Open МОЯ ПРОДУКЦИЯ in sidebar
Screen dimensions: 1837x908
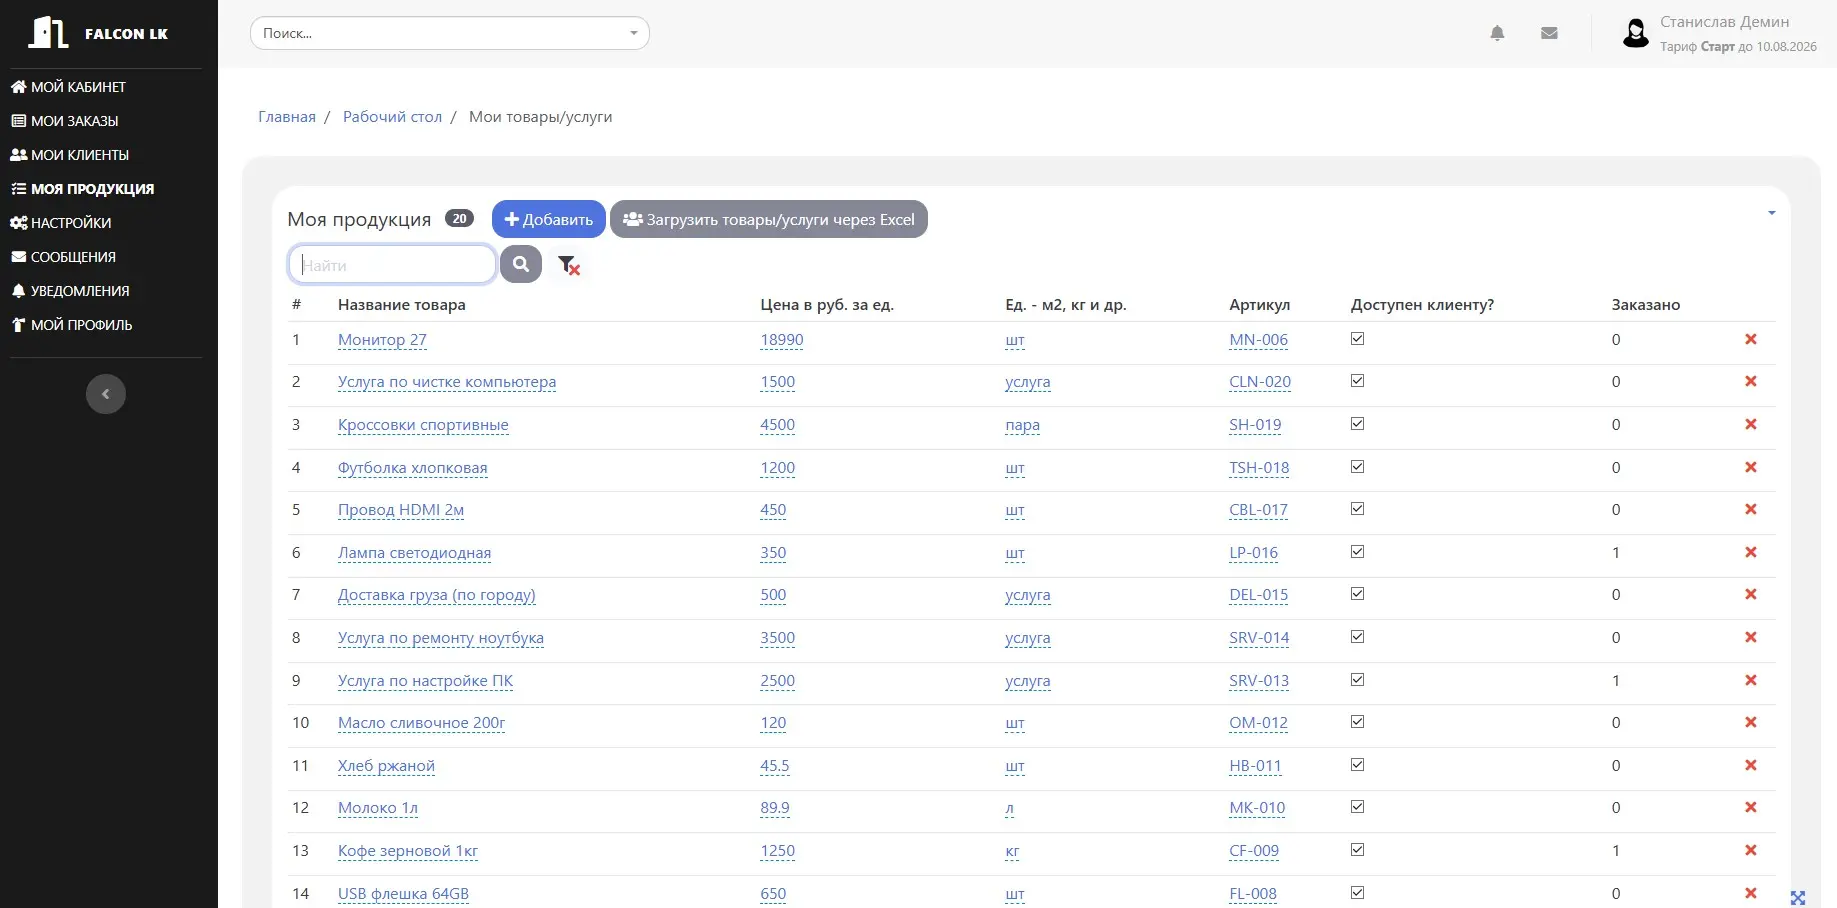coord(82,189)
